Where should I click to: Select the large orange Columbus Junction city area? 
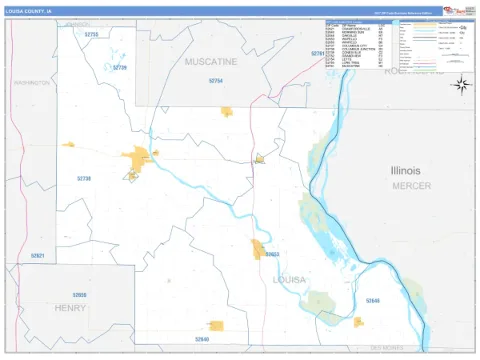click(x=137, y=158)
